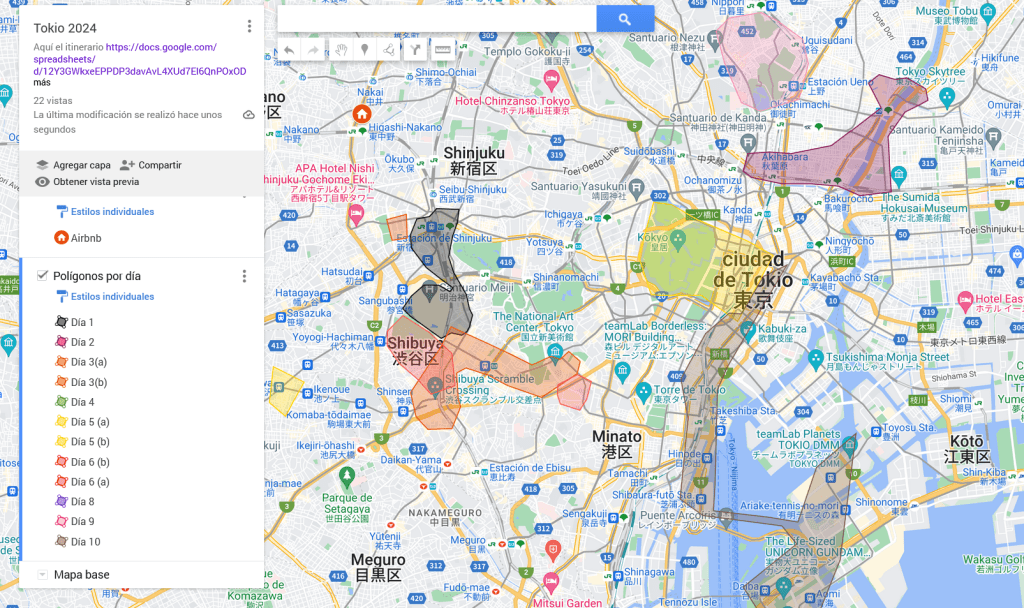Expand the Mapa base dropdown arrow
This screenshot has height=608, width=1024.
tap(42, 574)
